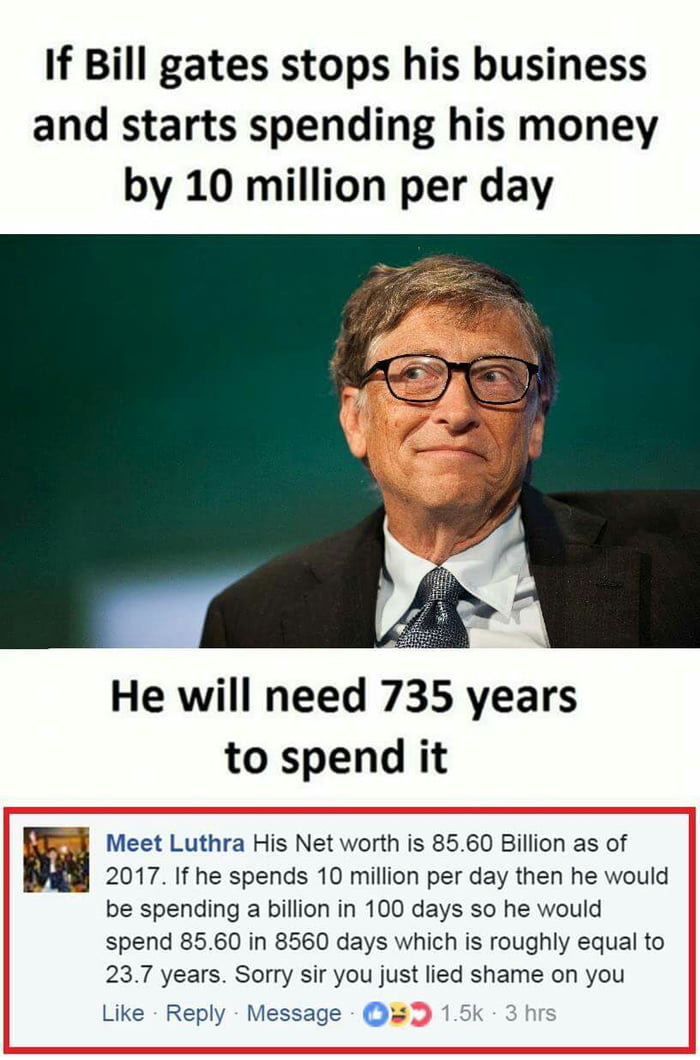Click the 3 hrs comment timestamp

point(531,1013)
